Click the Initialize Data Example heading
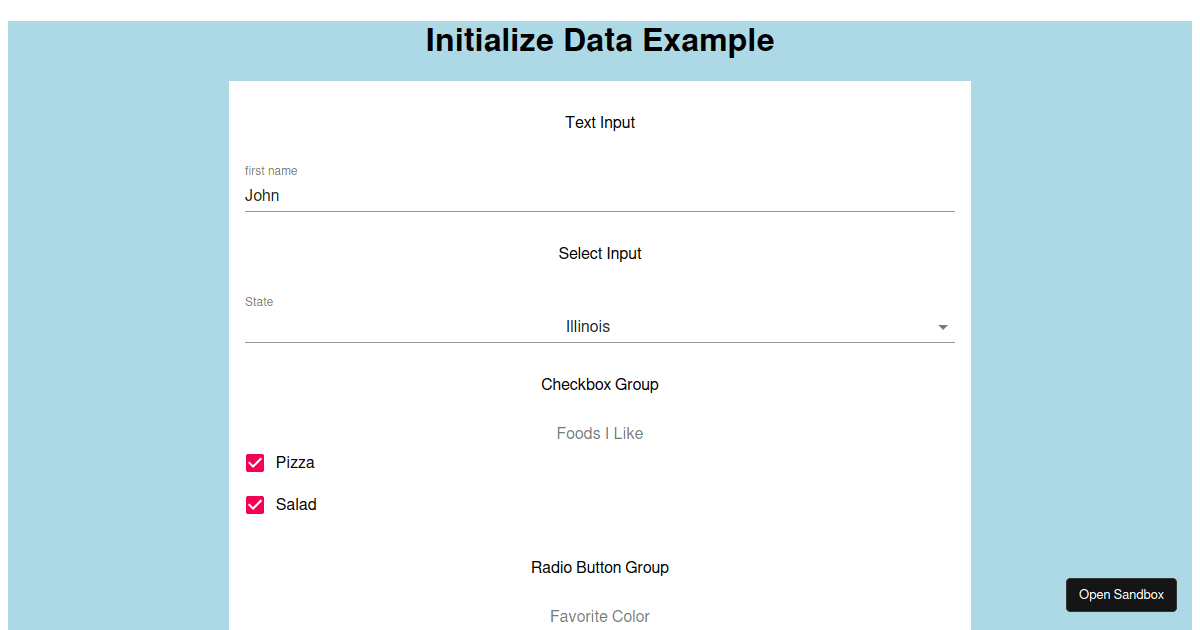This screenshot has height=630, width=1200. coord(600,41)
